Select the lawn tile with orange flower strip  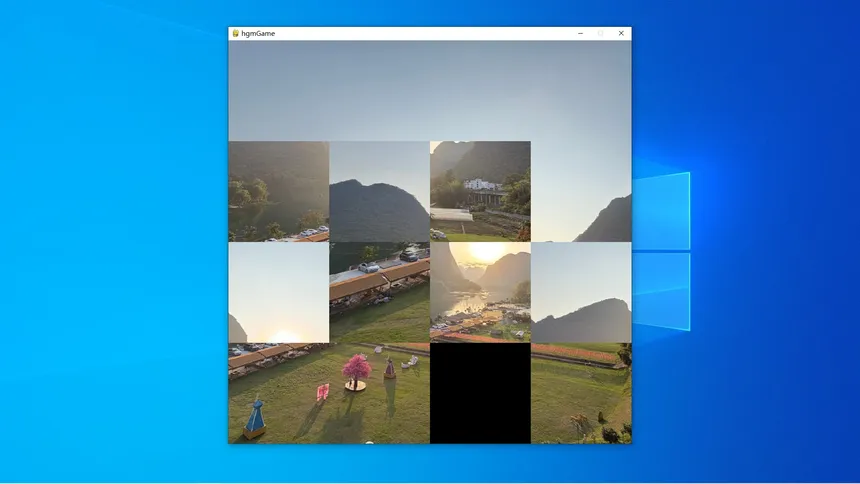[581, 393]
